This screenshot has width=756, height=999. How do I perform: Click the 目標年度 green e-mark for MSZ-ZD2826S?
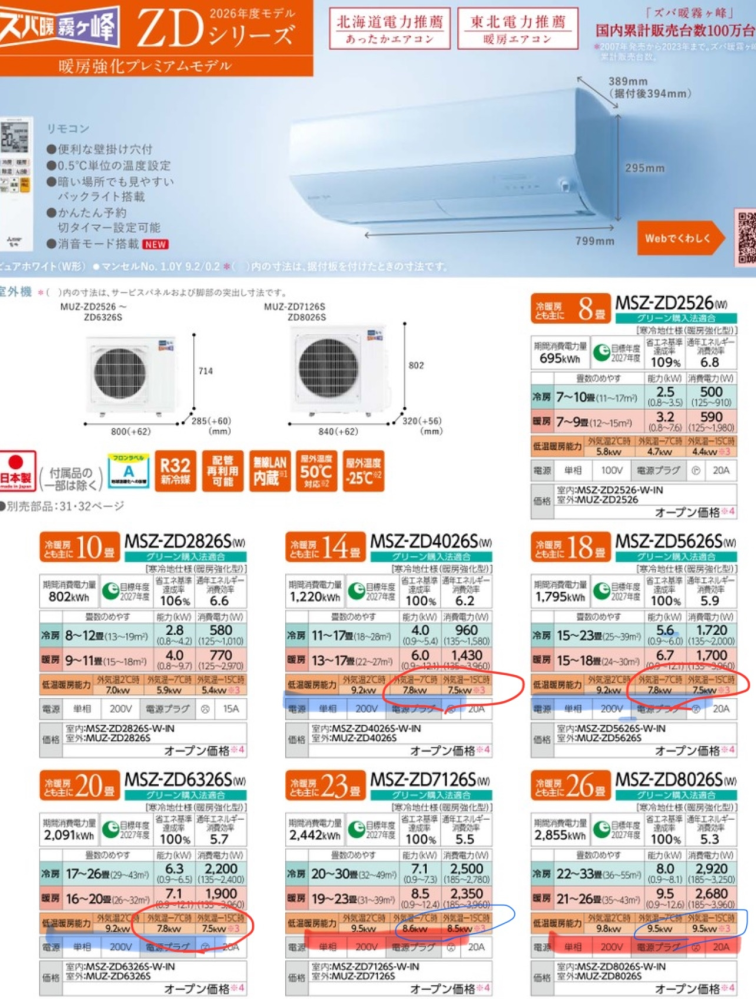click(x=110, y=591)
